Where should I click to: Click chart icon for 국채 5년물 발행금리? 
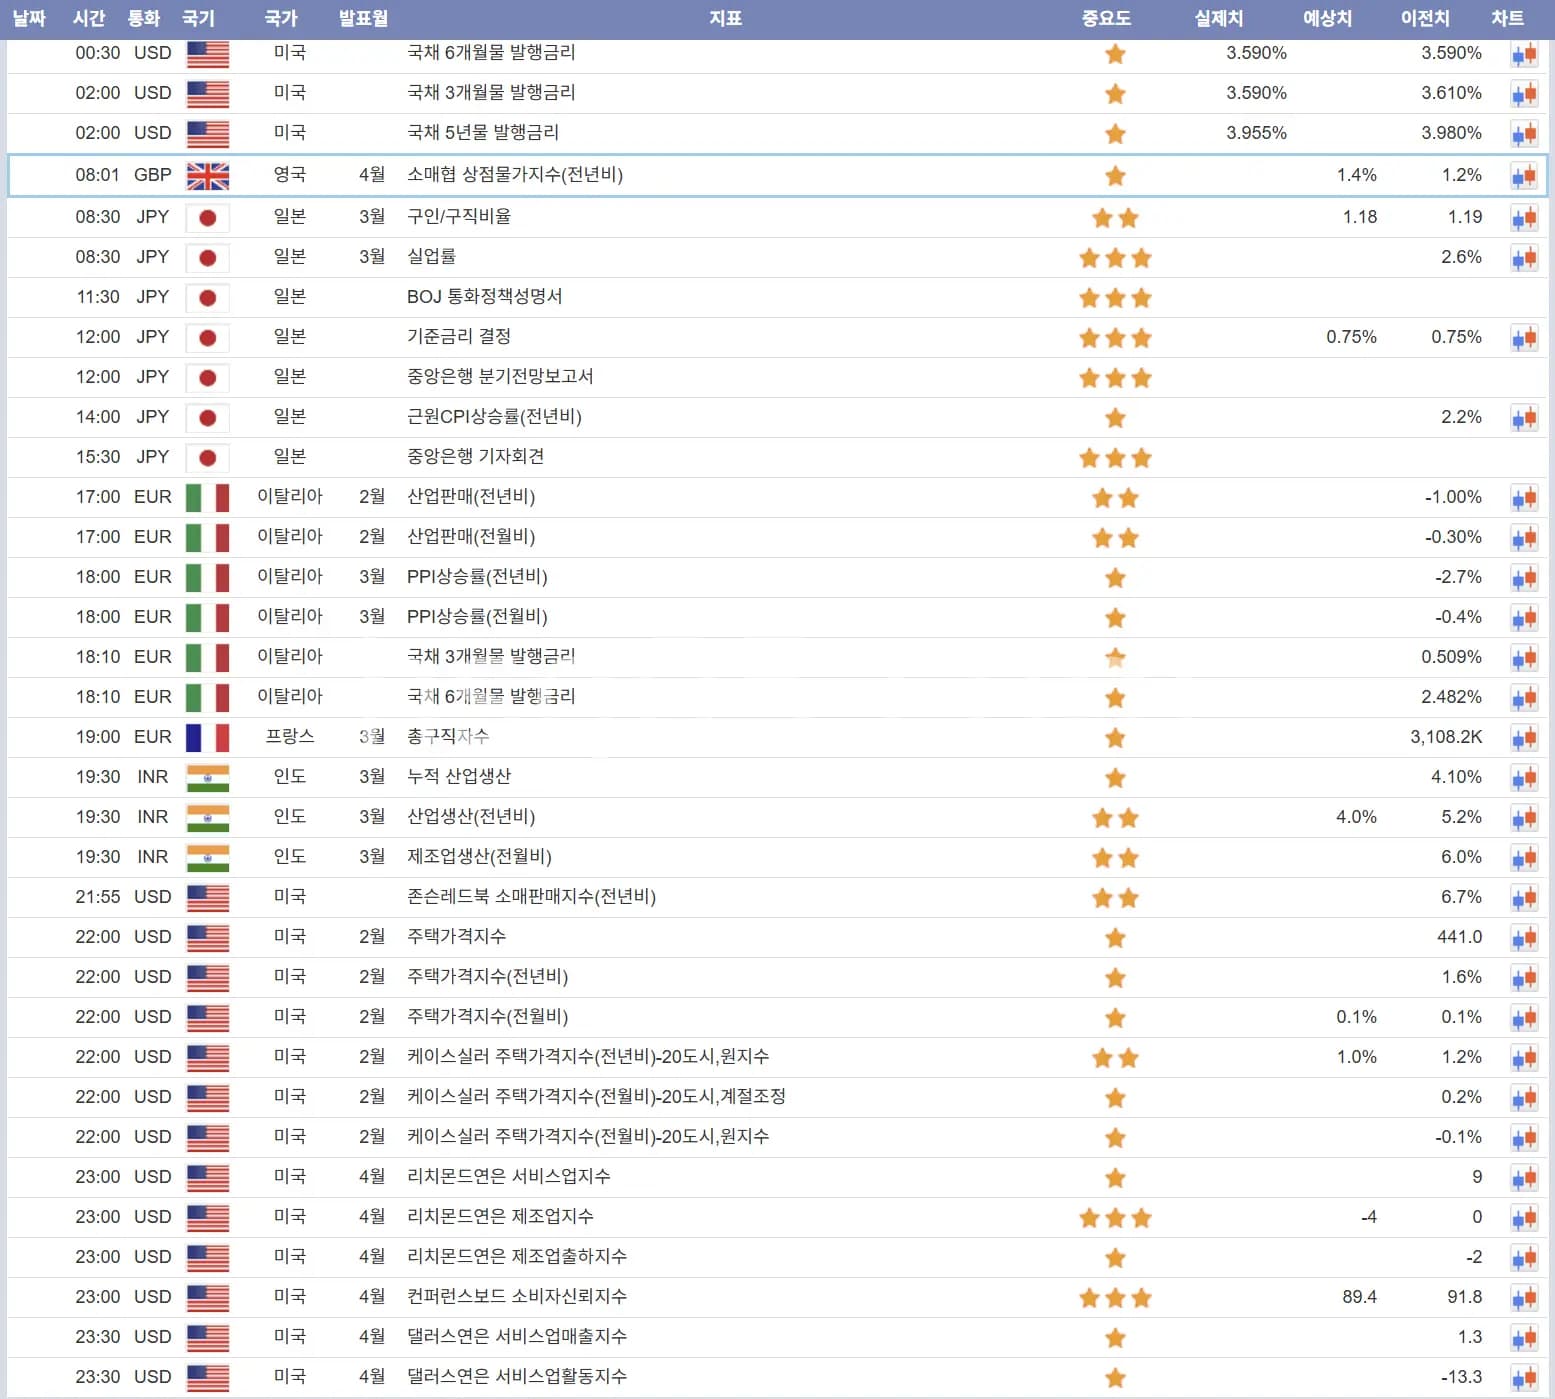click(x=1524, y=135)
